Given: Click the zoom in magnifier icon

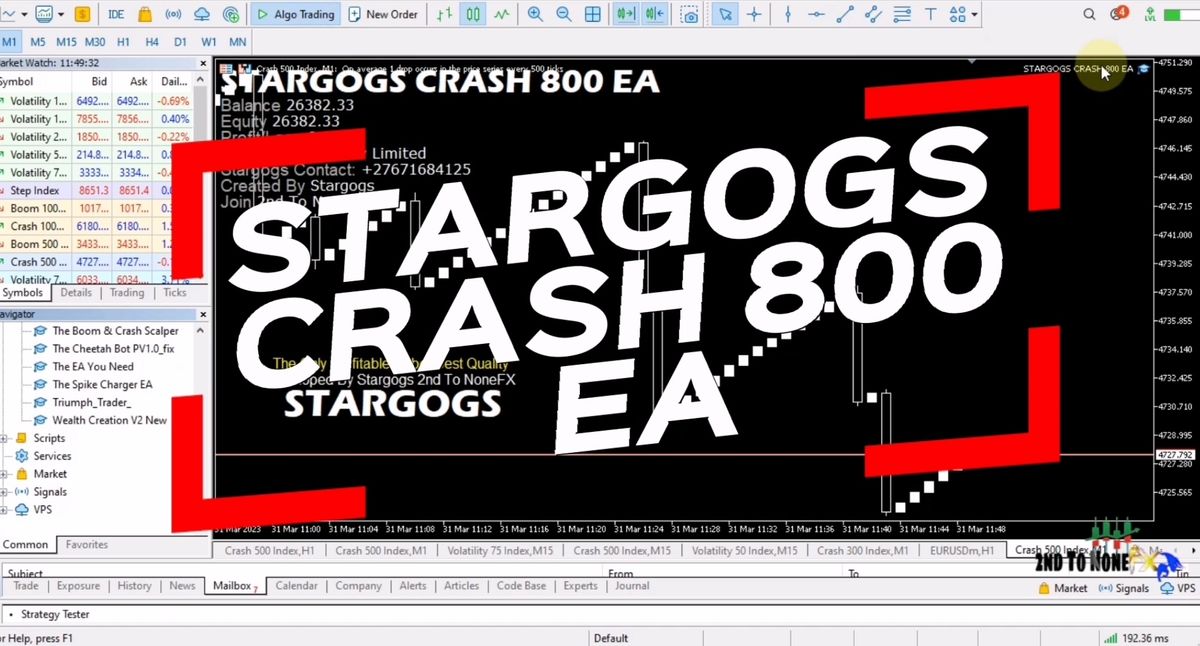Looking at the screenshot, I should coord(535,14).
